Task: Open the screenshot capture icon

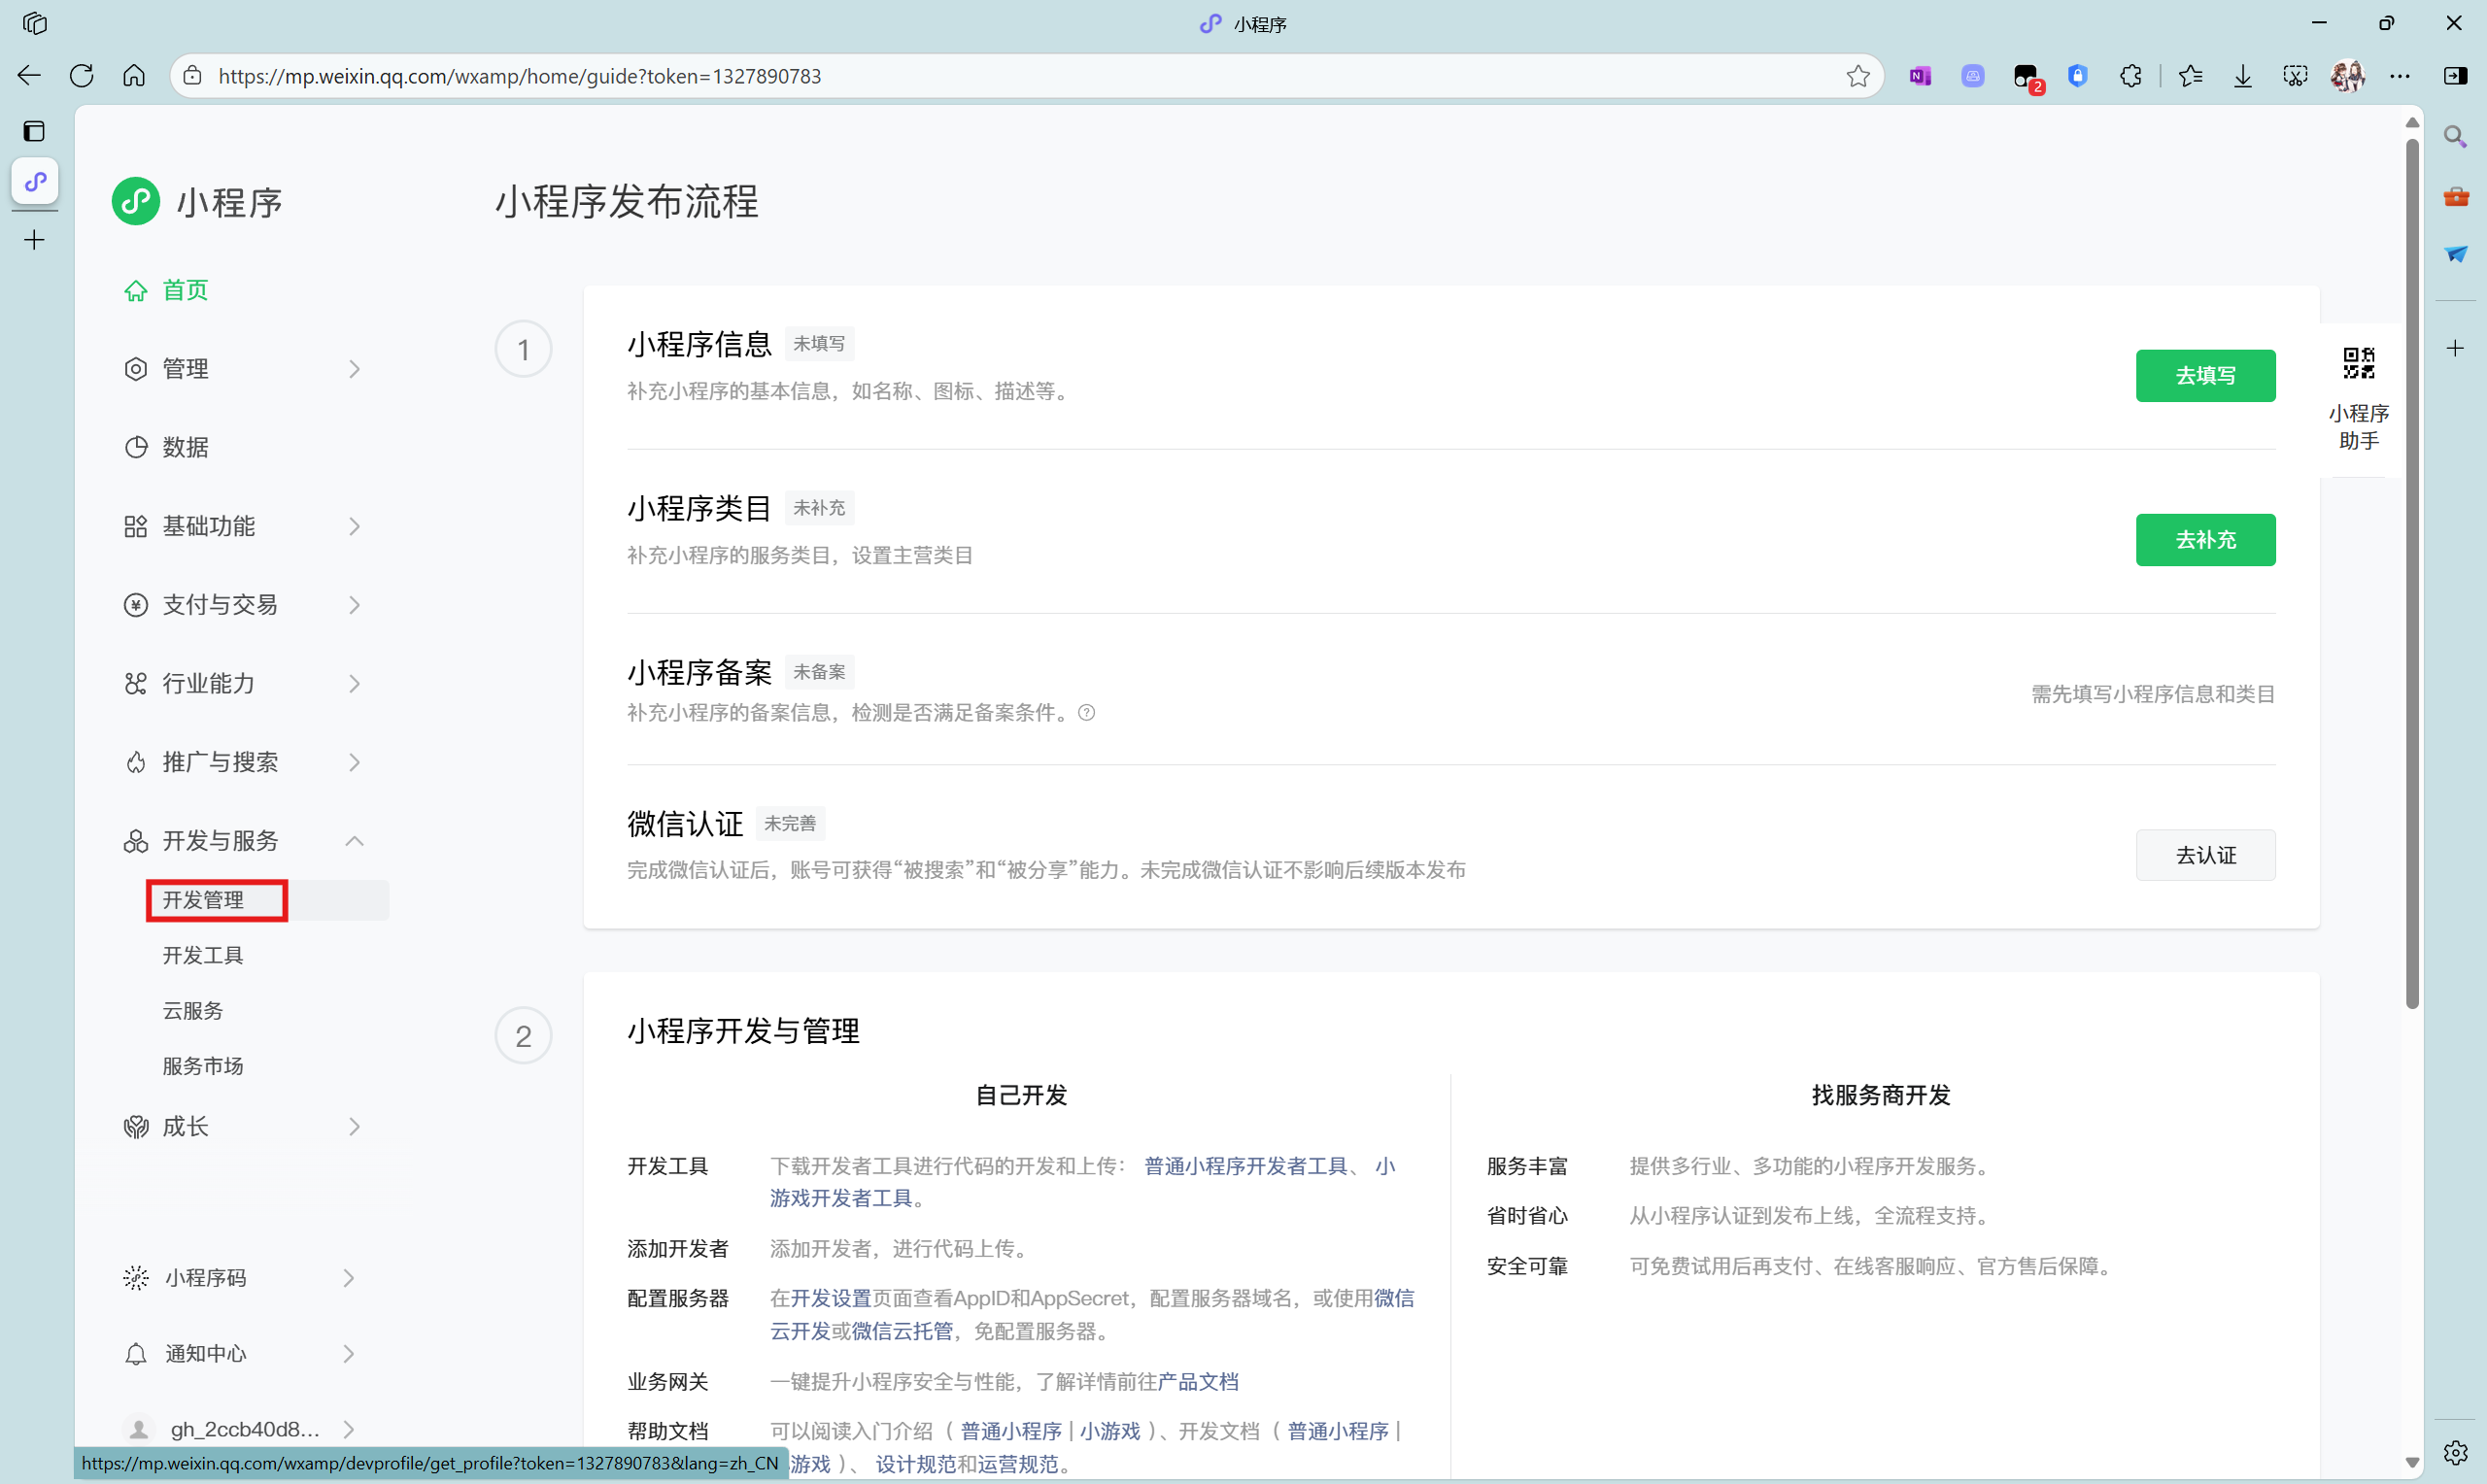Action: click(x=2296, y=76)
